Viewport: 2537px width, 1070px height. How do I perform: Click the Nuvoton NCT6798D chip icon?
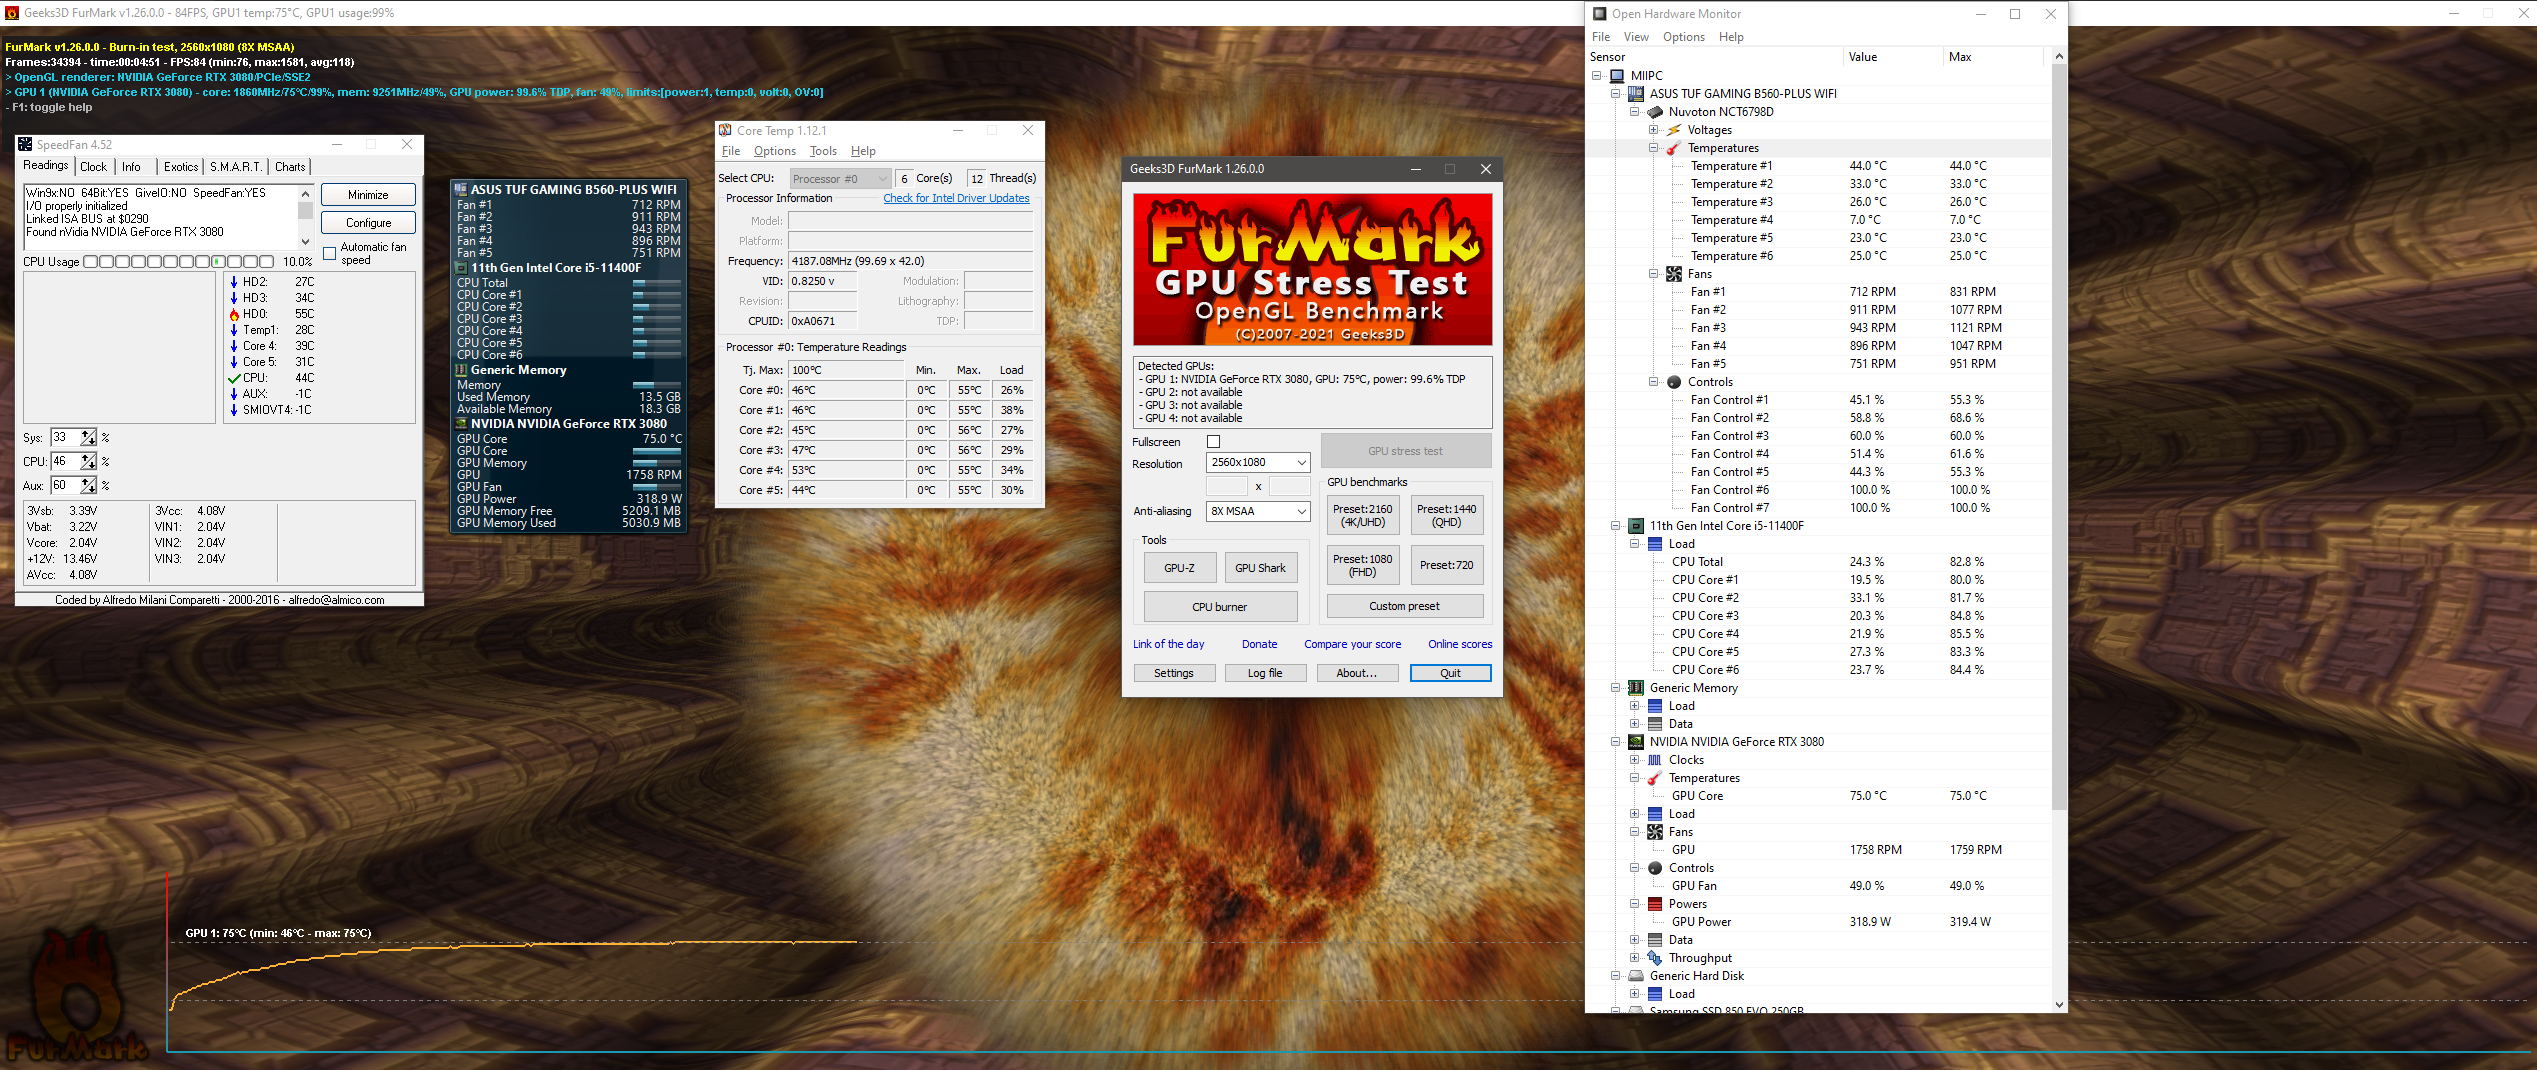coord(1655,112)
